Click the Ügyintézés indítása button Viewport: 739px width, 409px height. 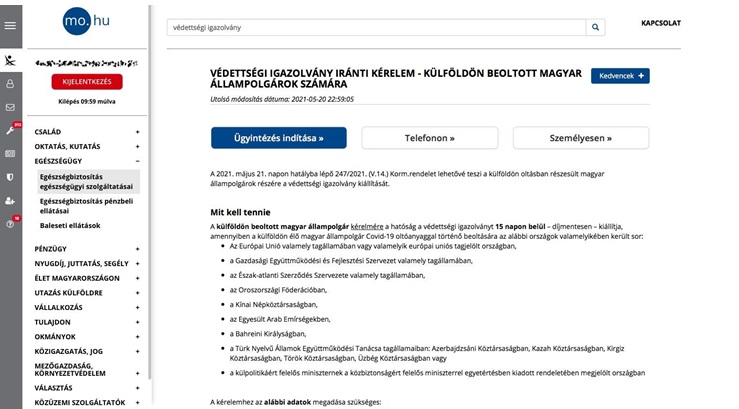[279, 138]
